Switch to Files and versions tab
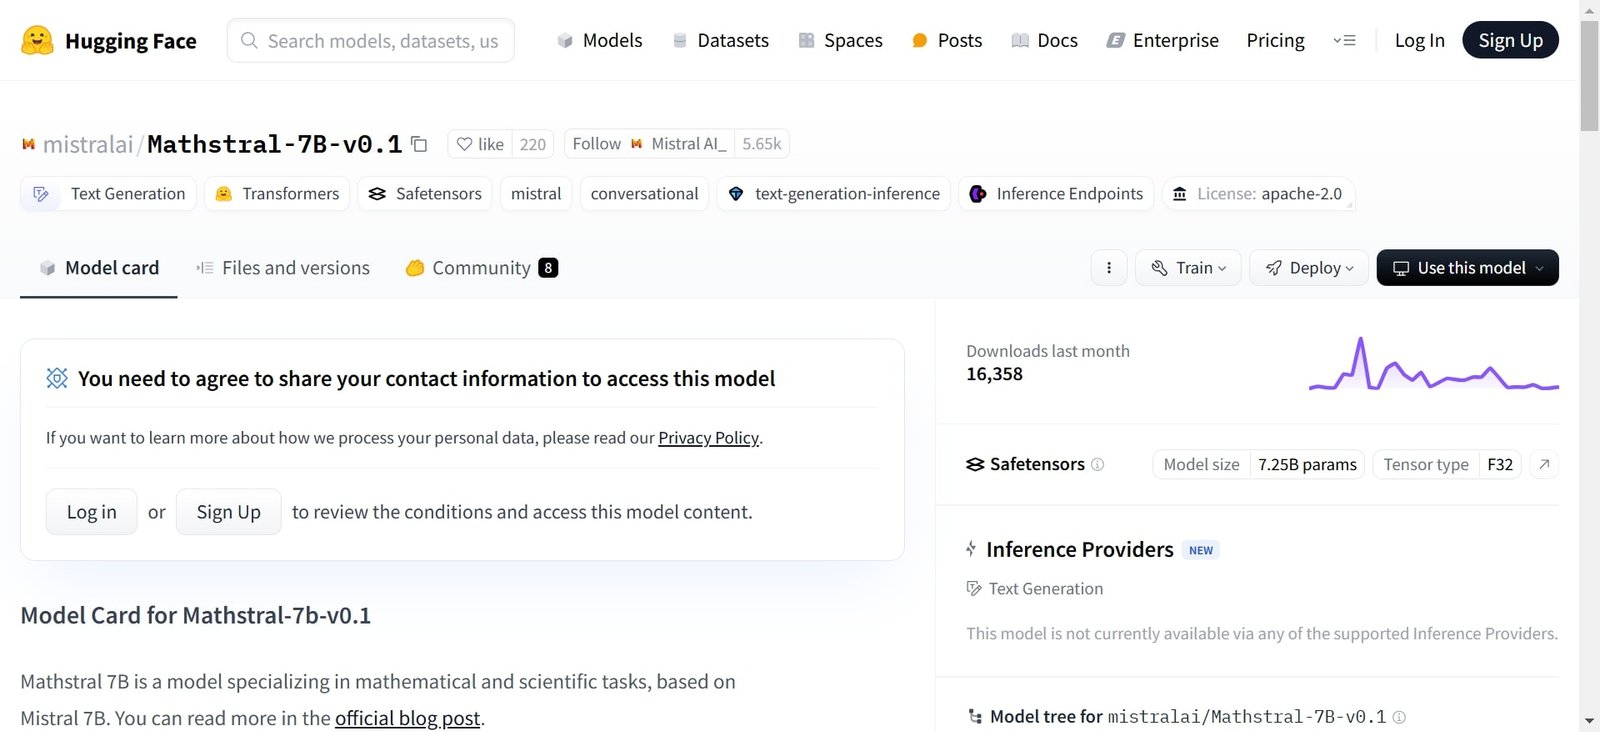This screenshot has height=732, width=1600. [283, 268]
